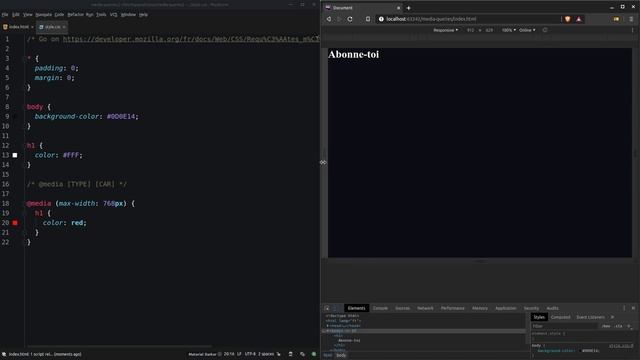640x360 pixels.
Task: Open the style.css source link in Styles
Action: [620, 346]
